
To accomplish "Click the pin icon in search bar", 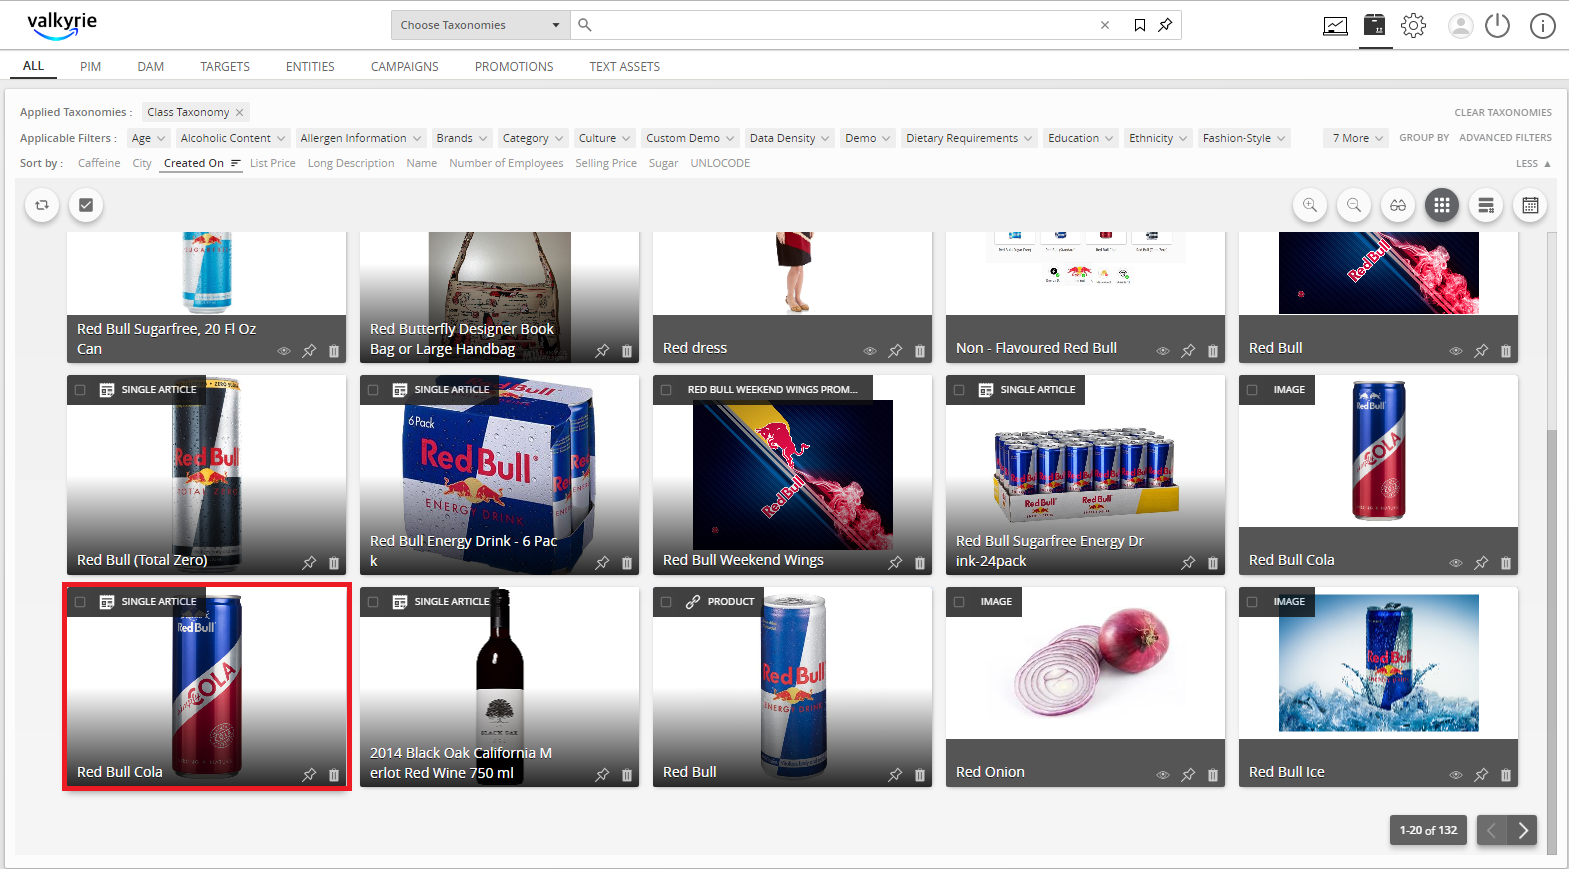I will [x=1165, y=25].
